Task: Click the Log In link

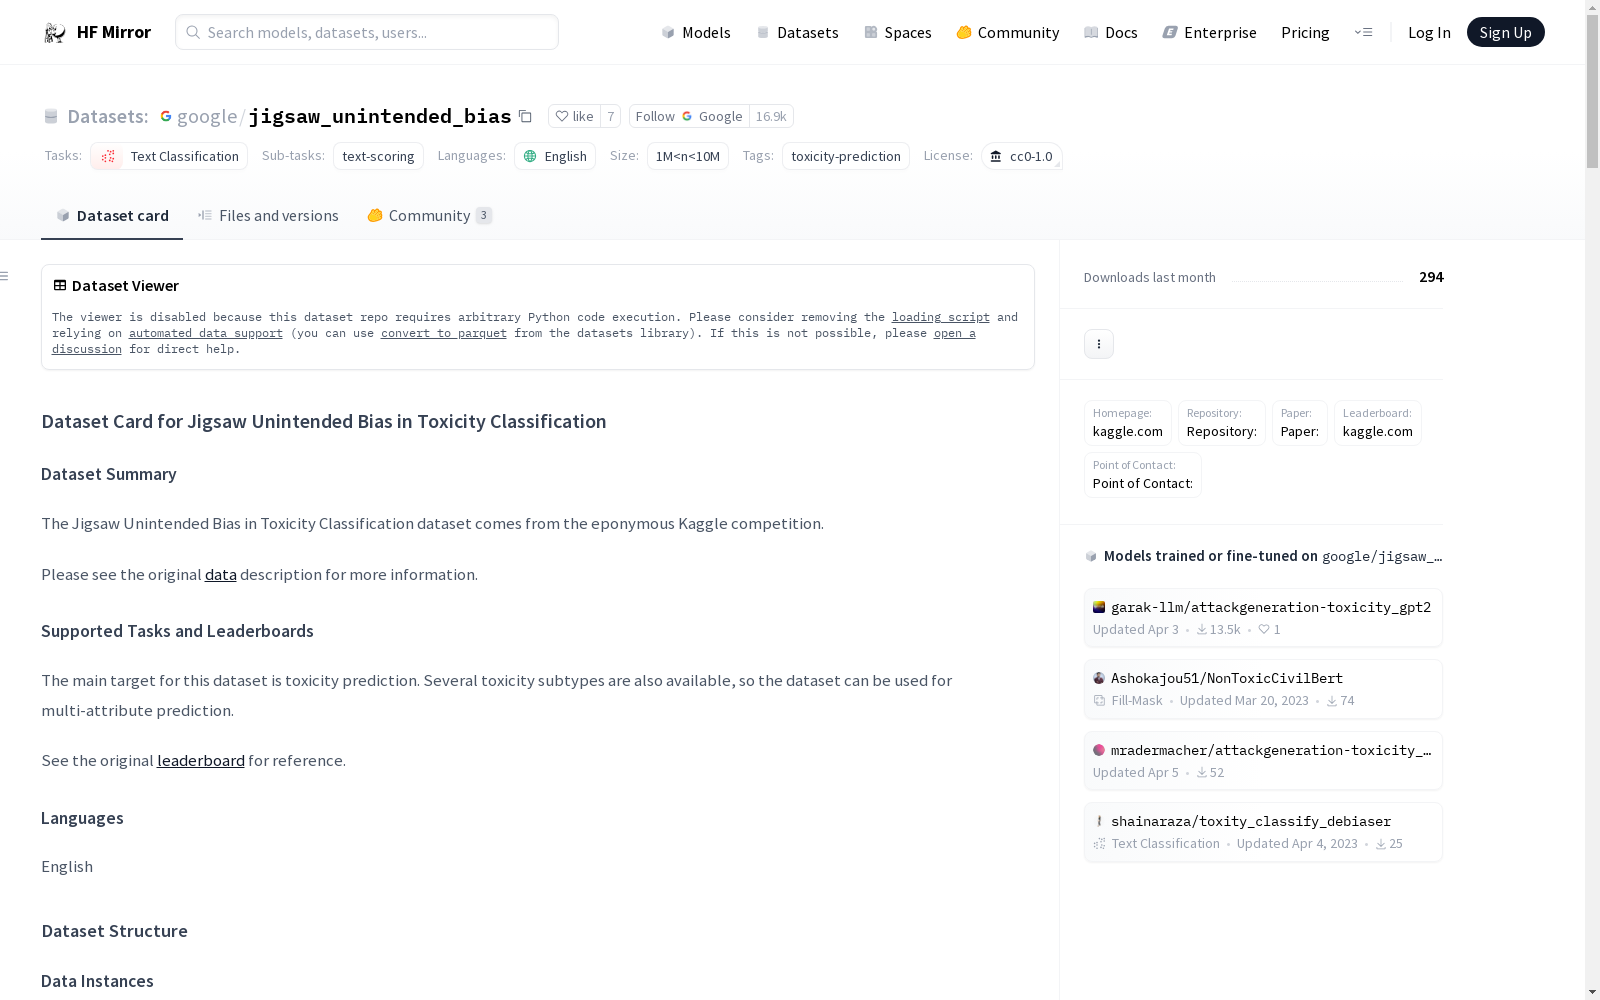Action: [1429, 33]
